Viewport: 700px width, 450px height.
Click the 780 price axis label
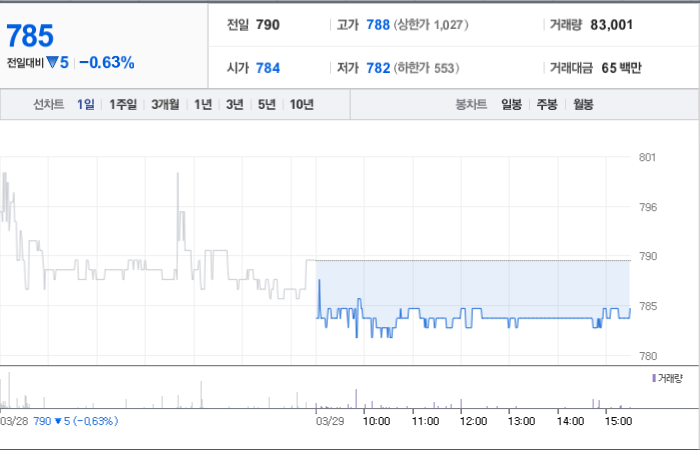click(x=648, y=356)
